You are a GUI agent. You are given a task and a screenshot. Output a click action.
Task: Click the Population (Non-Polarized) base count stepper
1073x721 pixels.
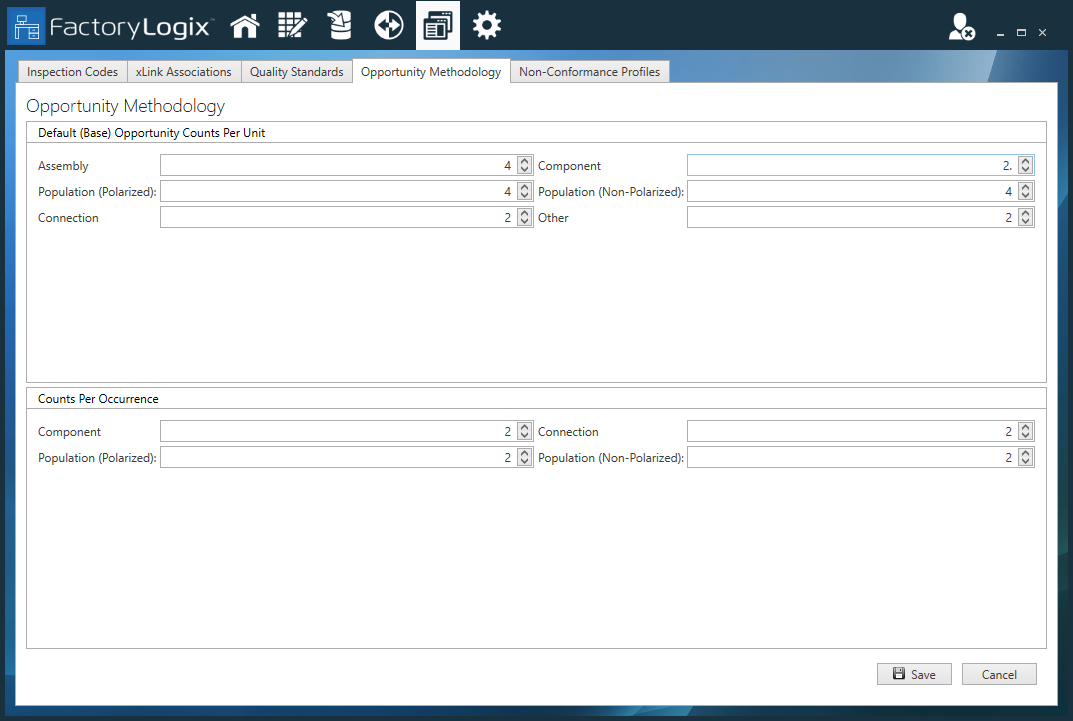tap(1025, 192)
